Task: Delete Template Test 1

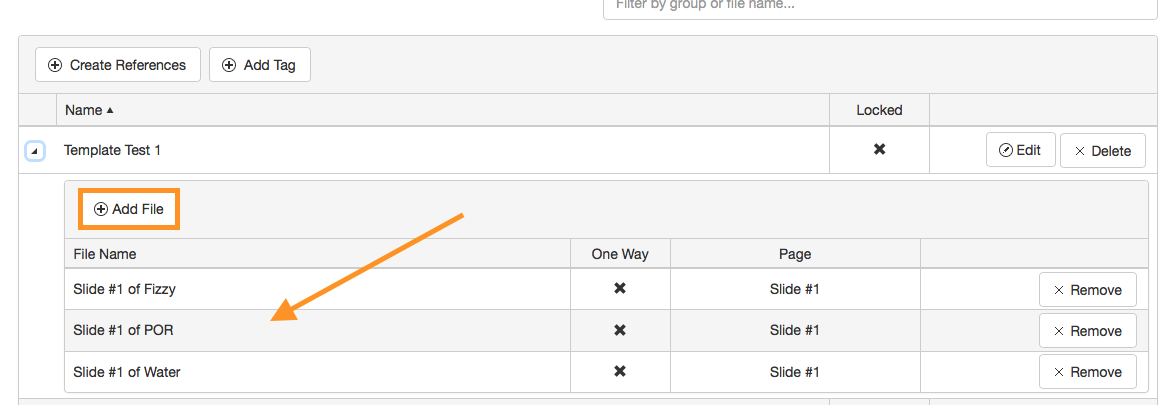Action: (x=1102, y=151)
